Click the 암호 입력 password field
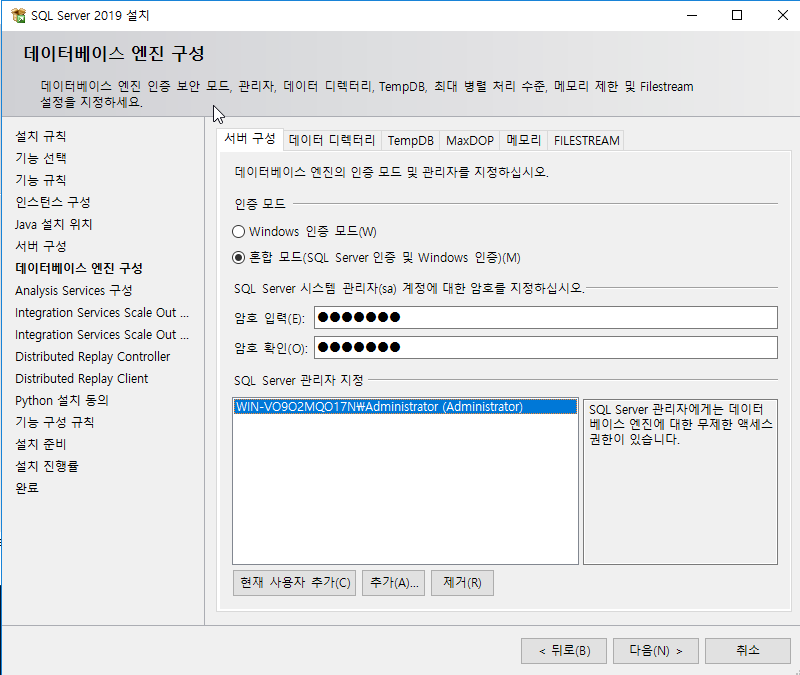The width and height of the screenshot is (800, 675). (x=546, y=317)
